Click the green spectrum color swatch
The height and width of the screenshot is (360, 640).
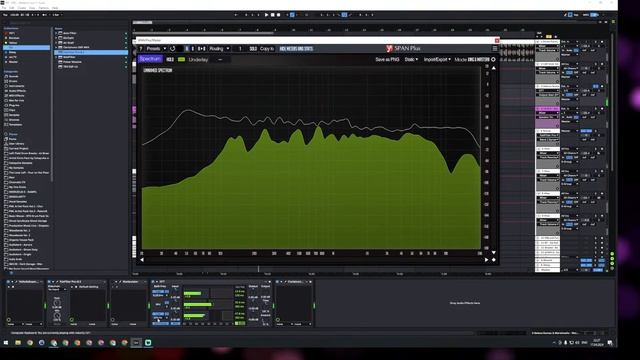(182, 60)
